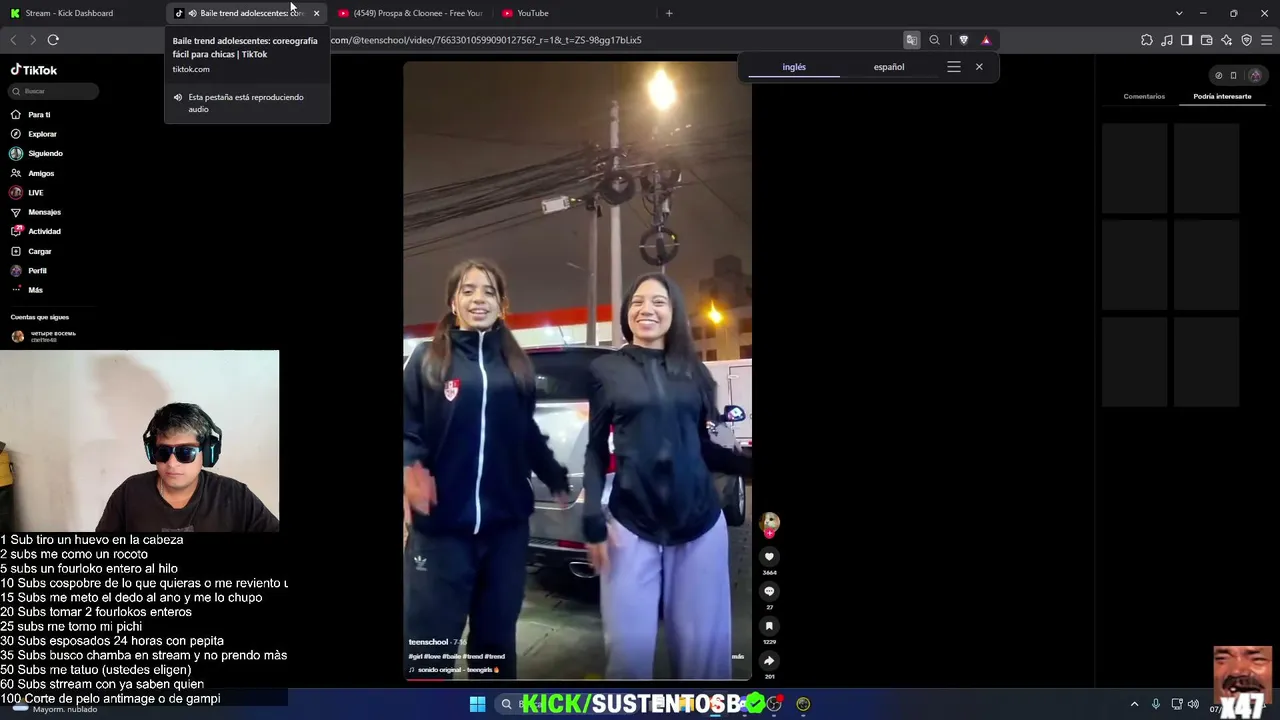Expand the video caption with más
The image size is (1280, 720).
click(x=738, y=656)
